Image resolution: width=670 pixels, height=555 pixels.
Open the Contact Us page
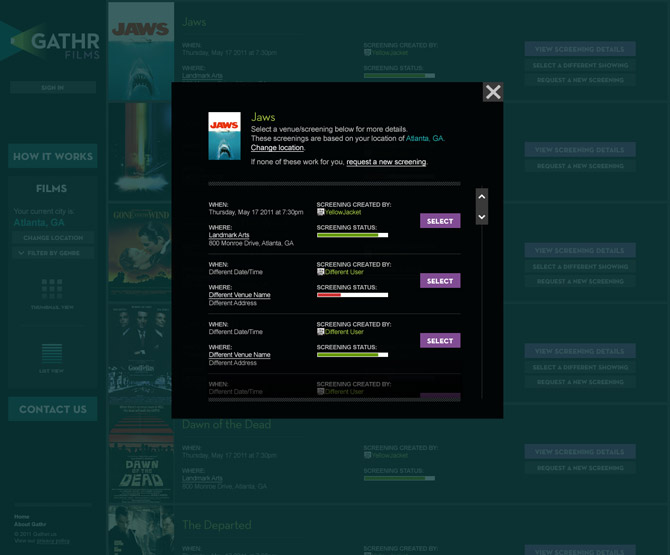pyautogui.click(x=53, y=409)
